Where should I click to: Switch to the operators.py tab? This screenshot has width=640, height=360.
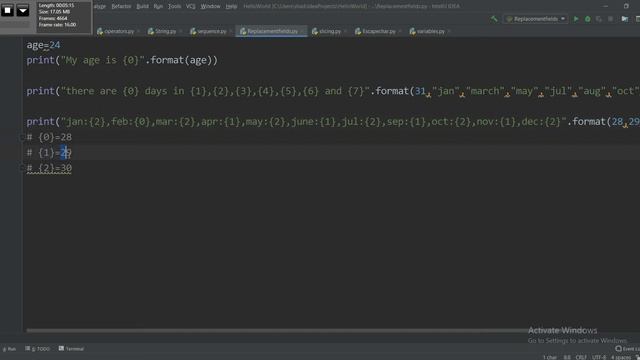119,31
